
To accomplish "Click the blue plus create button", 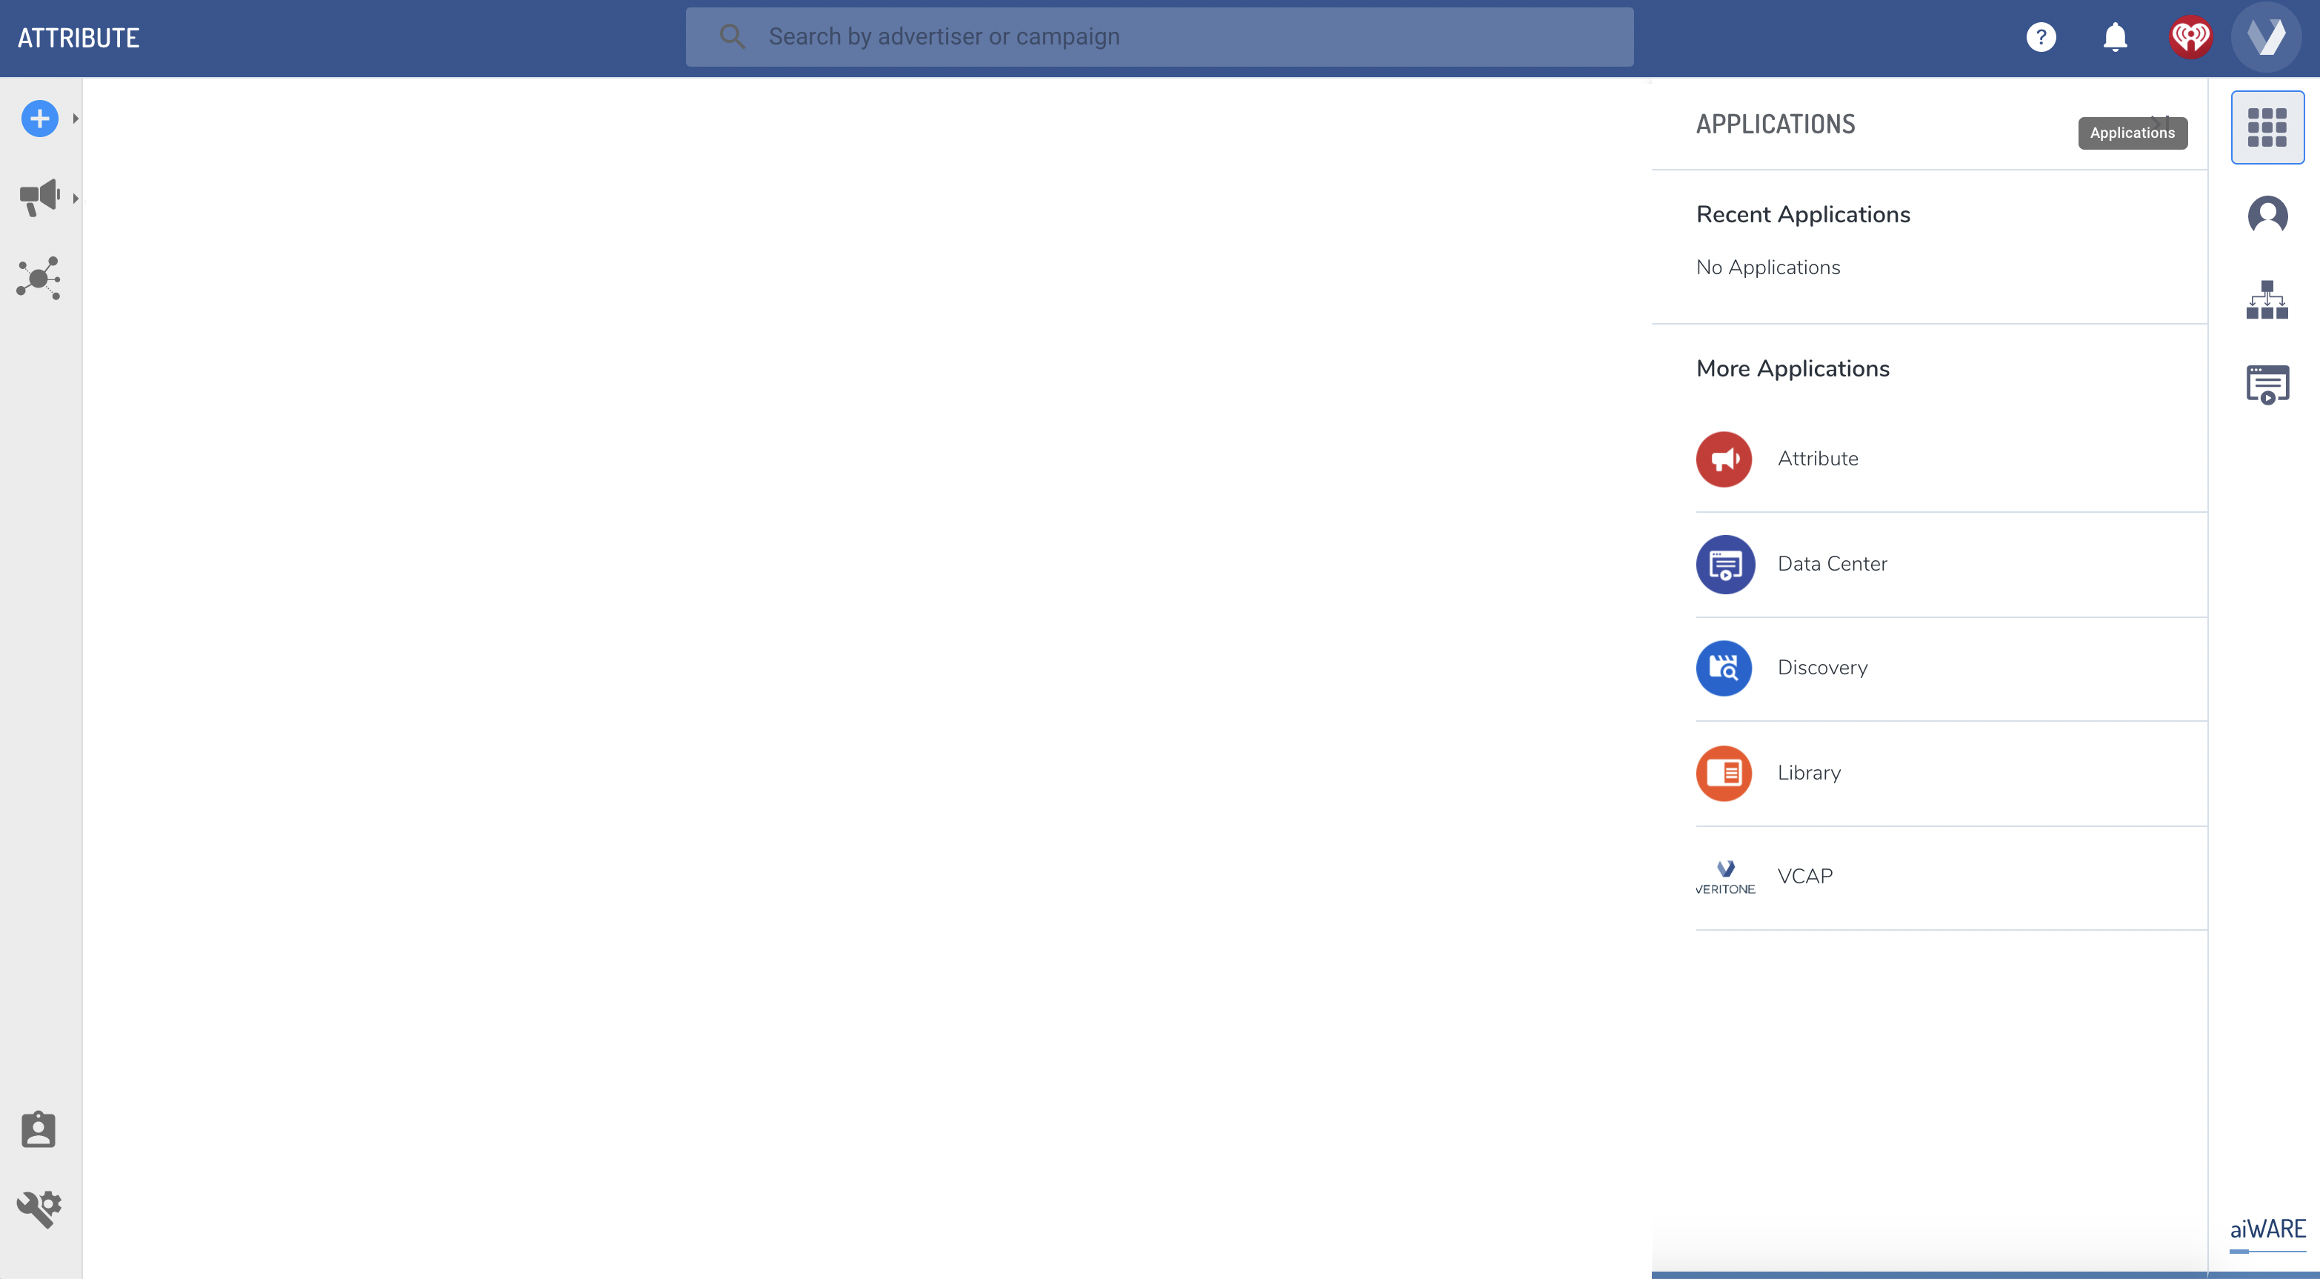I will click(x=39, y=119).
